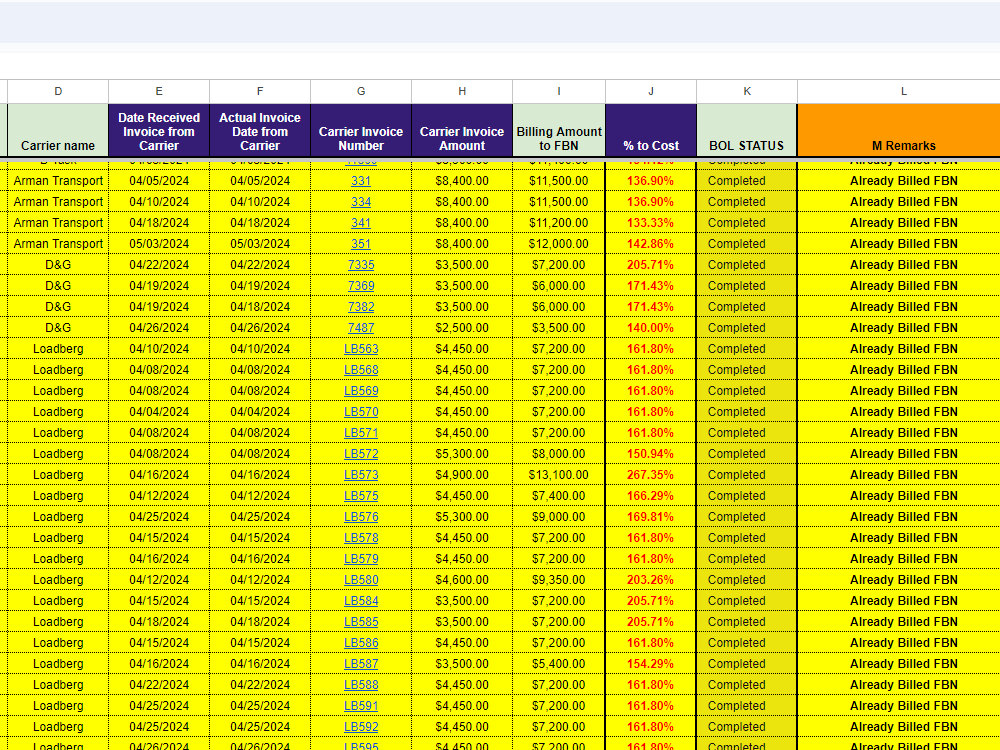Image resolution: width=1000 pixels, height=750 pixels.
Task: Open Loadberg invoice link LB586
Action: tap(361, 643)
